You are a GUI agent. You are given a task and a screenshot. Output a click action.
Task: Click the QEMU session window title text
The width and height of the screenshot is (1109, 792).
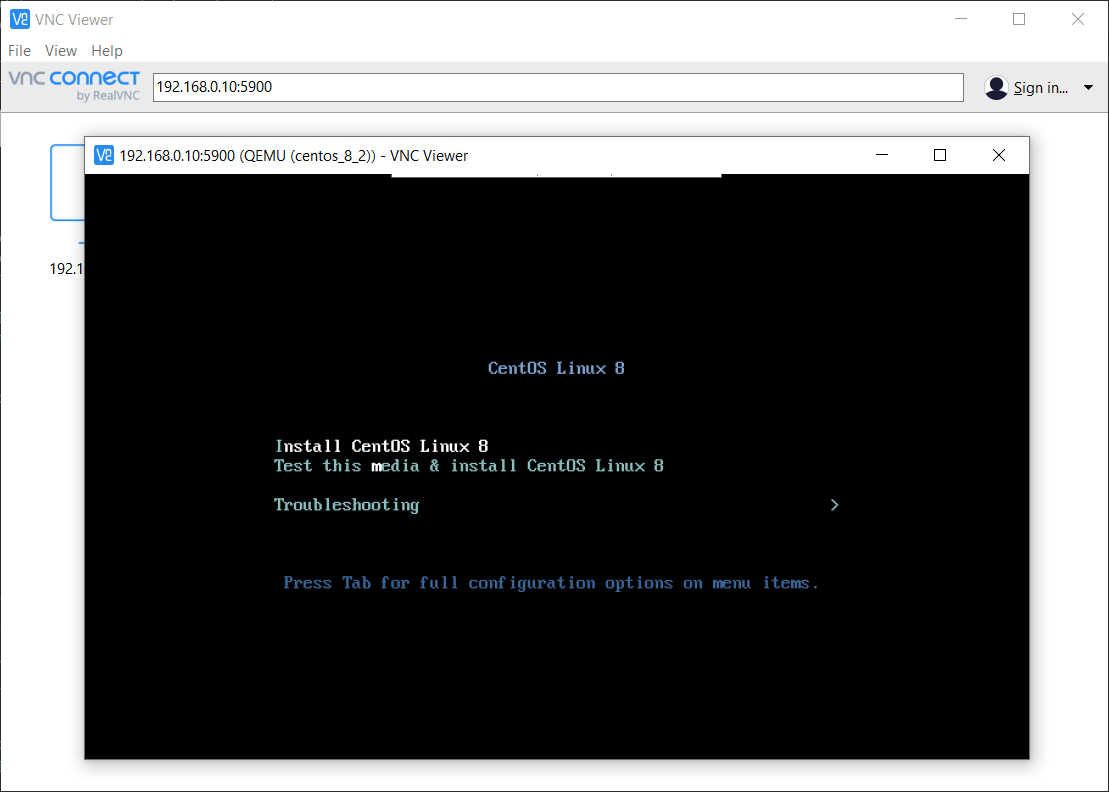pos(294,156)
